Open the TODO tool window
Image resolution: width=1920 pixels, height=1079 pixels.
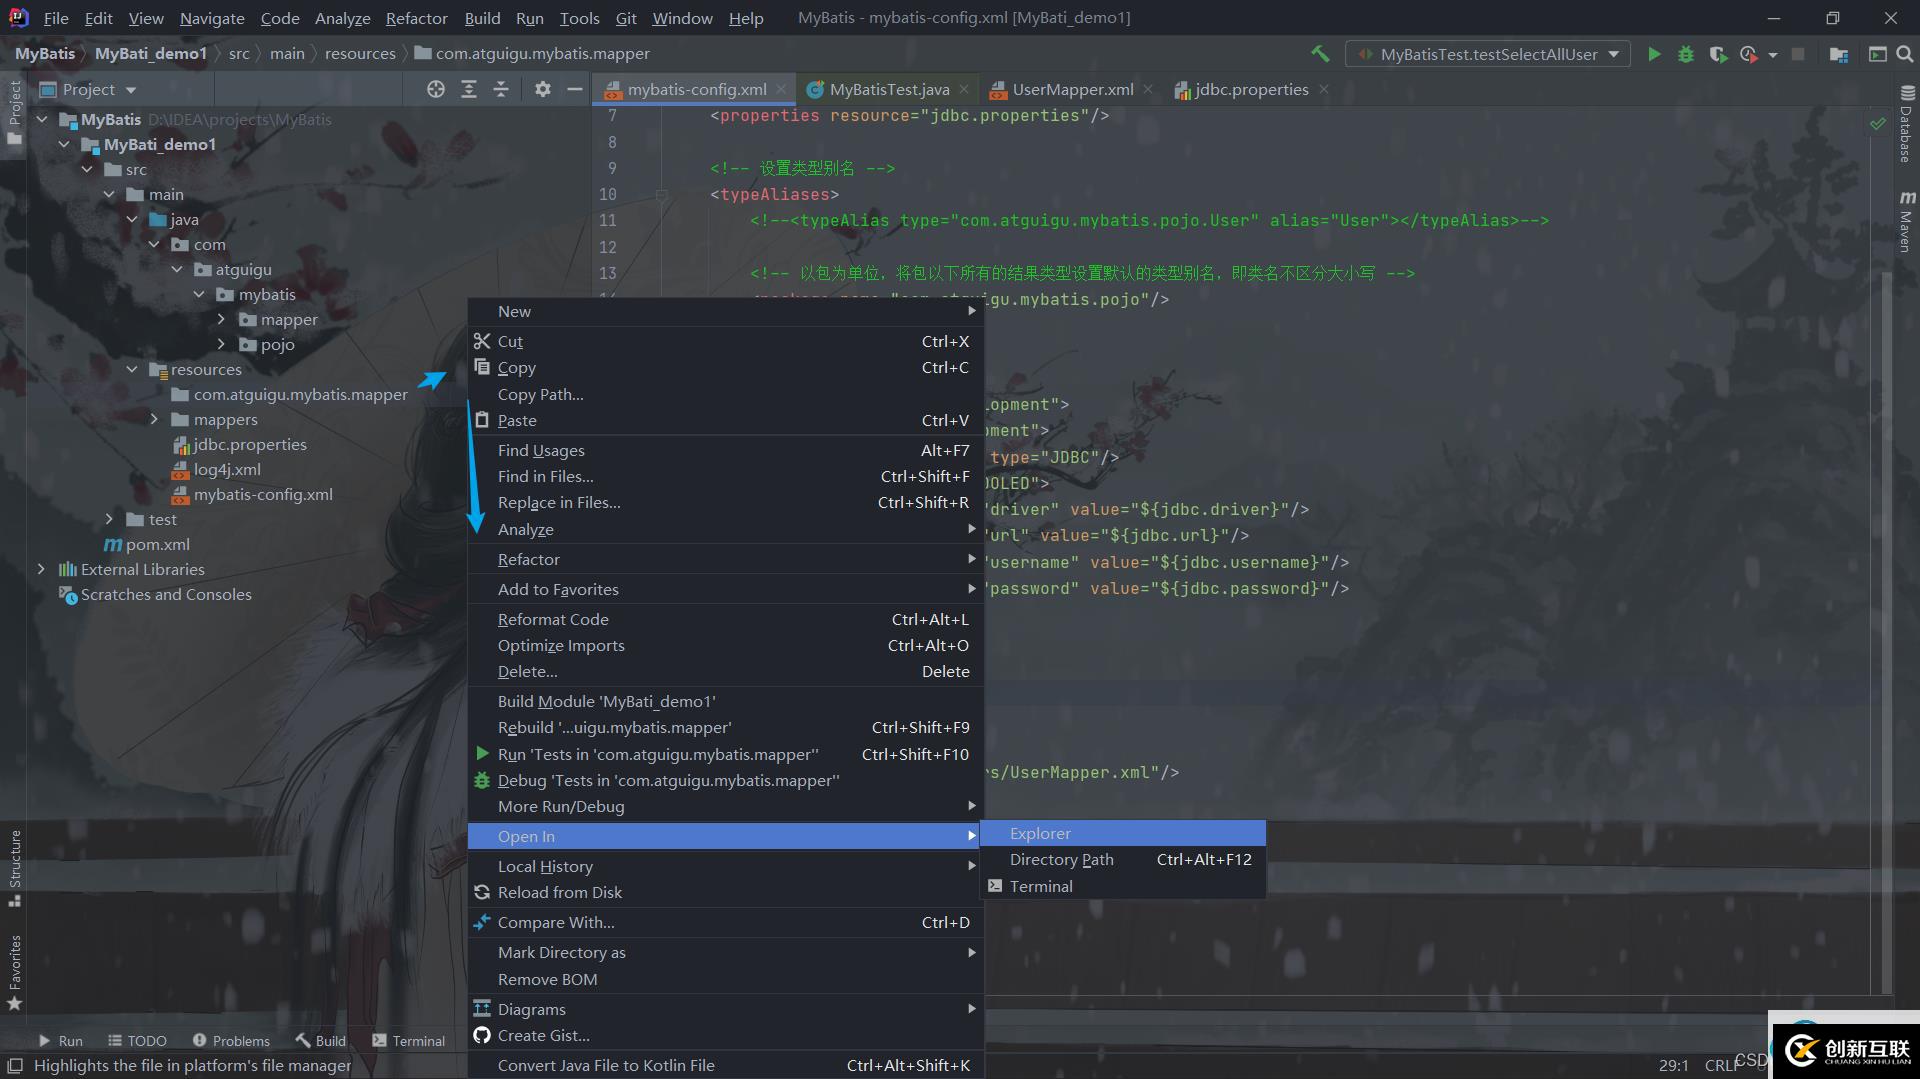tap(137, 1040)
